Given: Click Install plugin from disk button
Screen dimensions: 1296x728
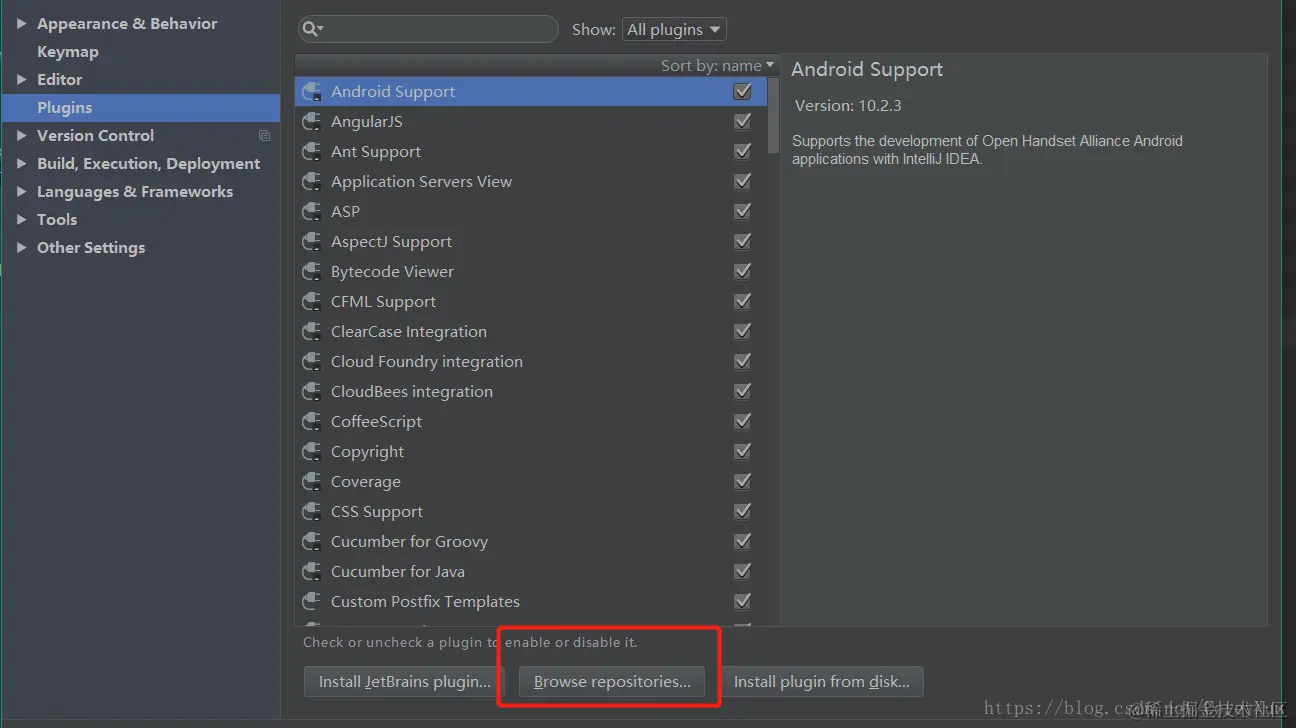Looking at the screenshot, I should [x=822, y=682].
